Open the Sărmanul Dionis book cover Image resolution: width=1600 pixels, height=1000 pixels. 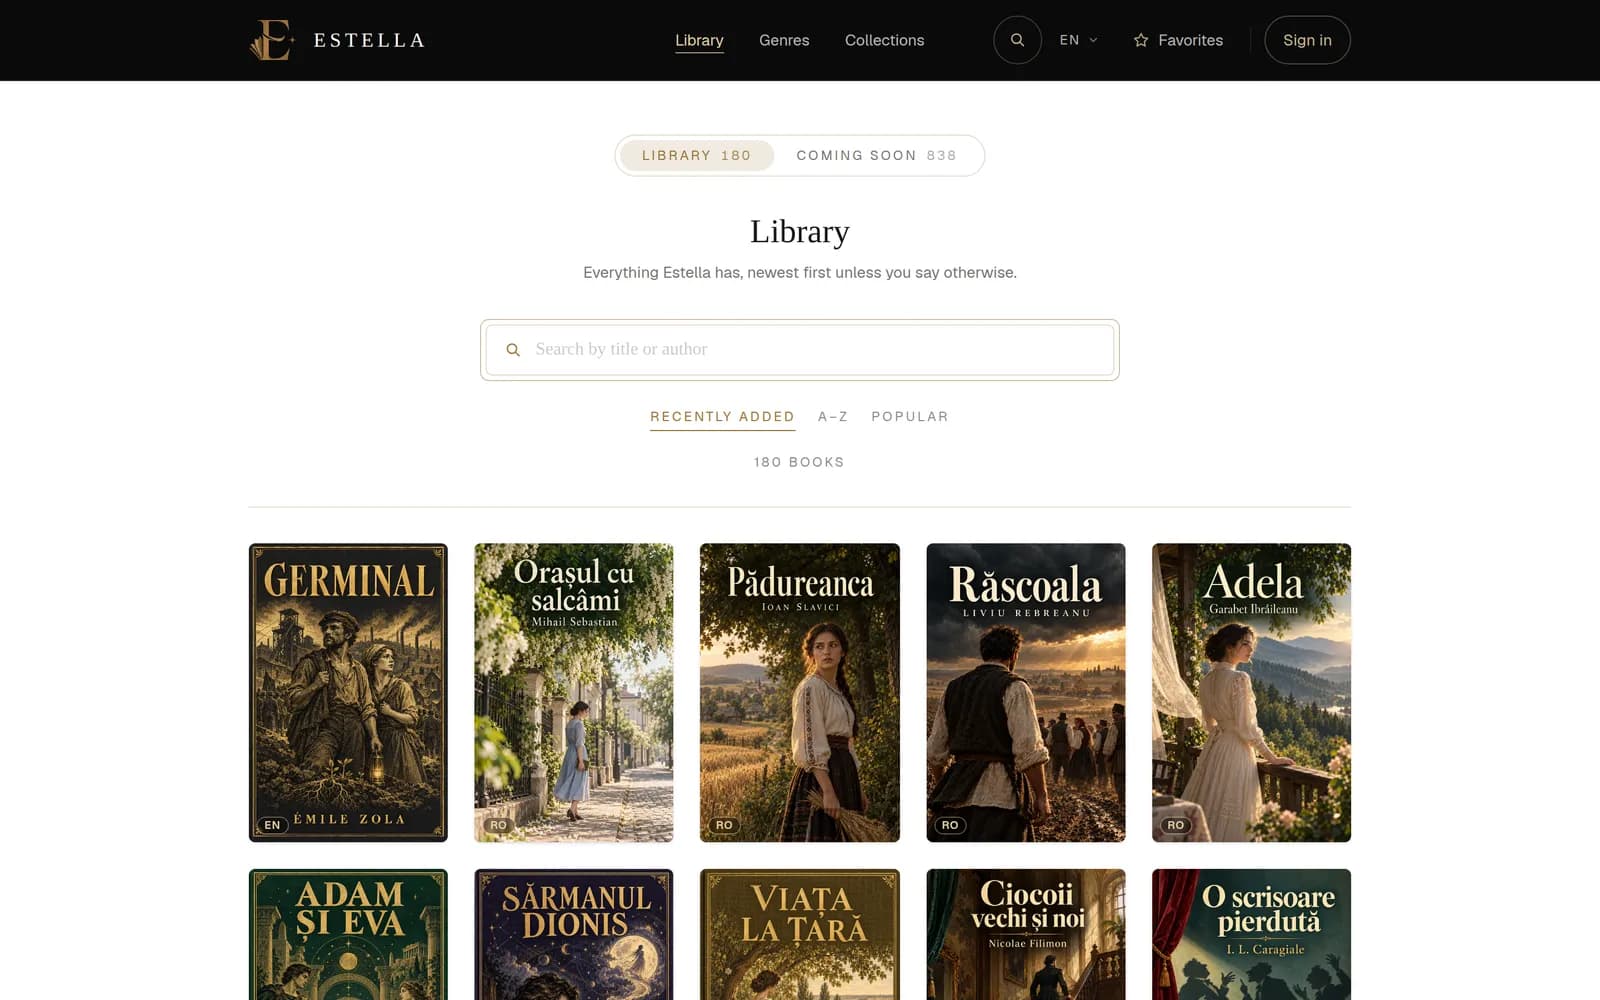click(x=574, y=934)
